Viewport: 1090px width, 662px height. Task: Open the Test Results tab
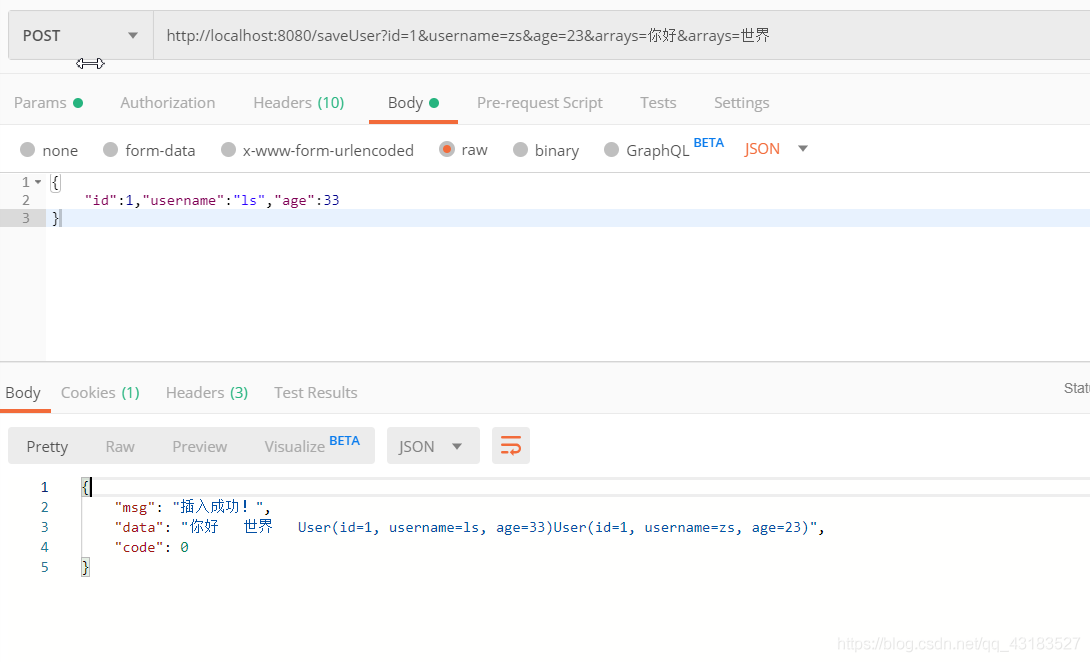click(316, 393)
